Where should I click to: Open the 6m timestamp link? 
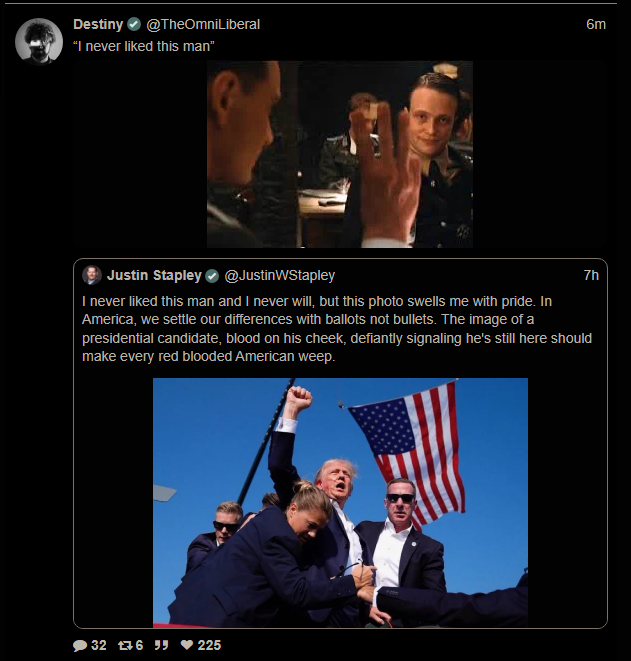(596, 24)
